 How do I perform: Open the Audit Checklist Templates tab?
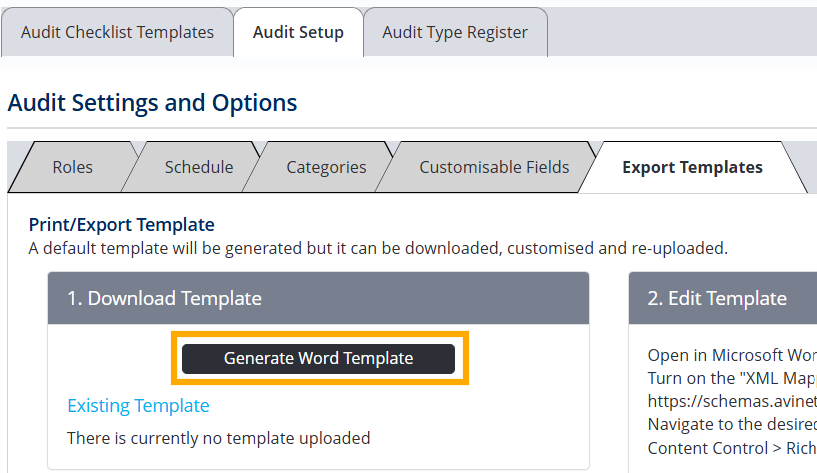pyautogui.click(x=117, y=32)
